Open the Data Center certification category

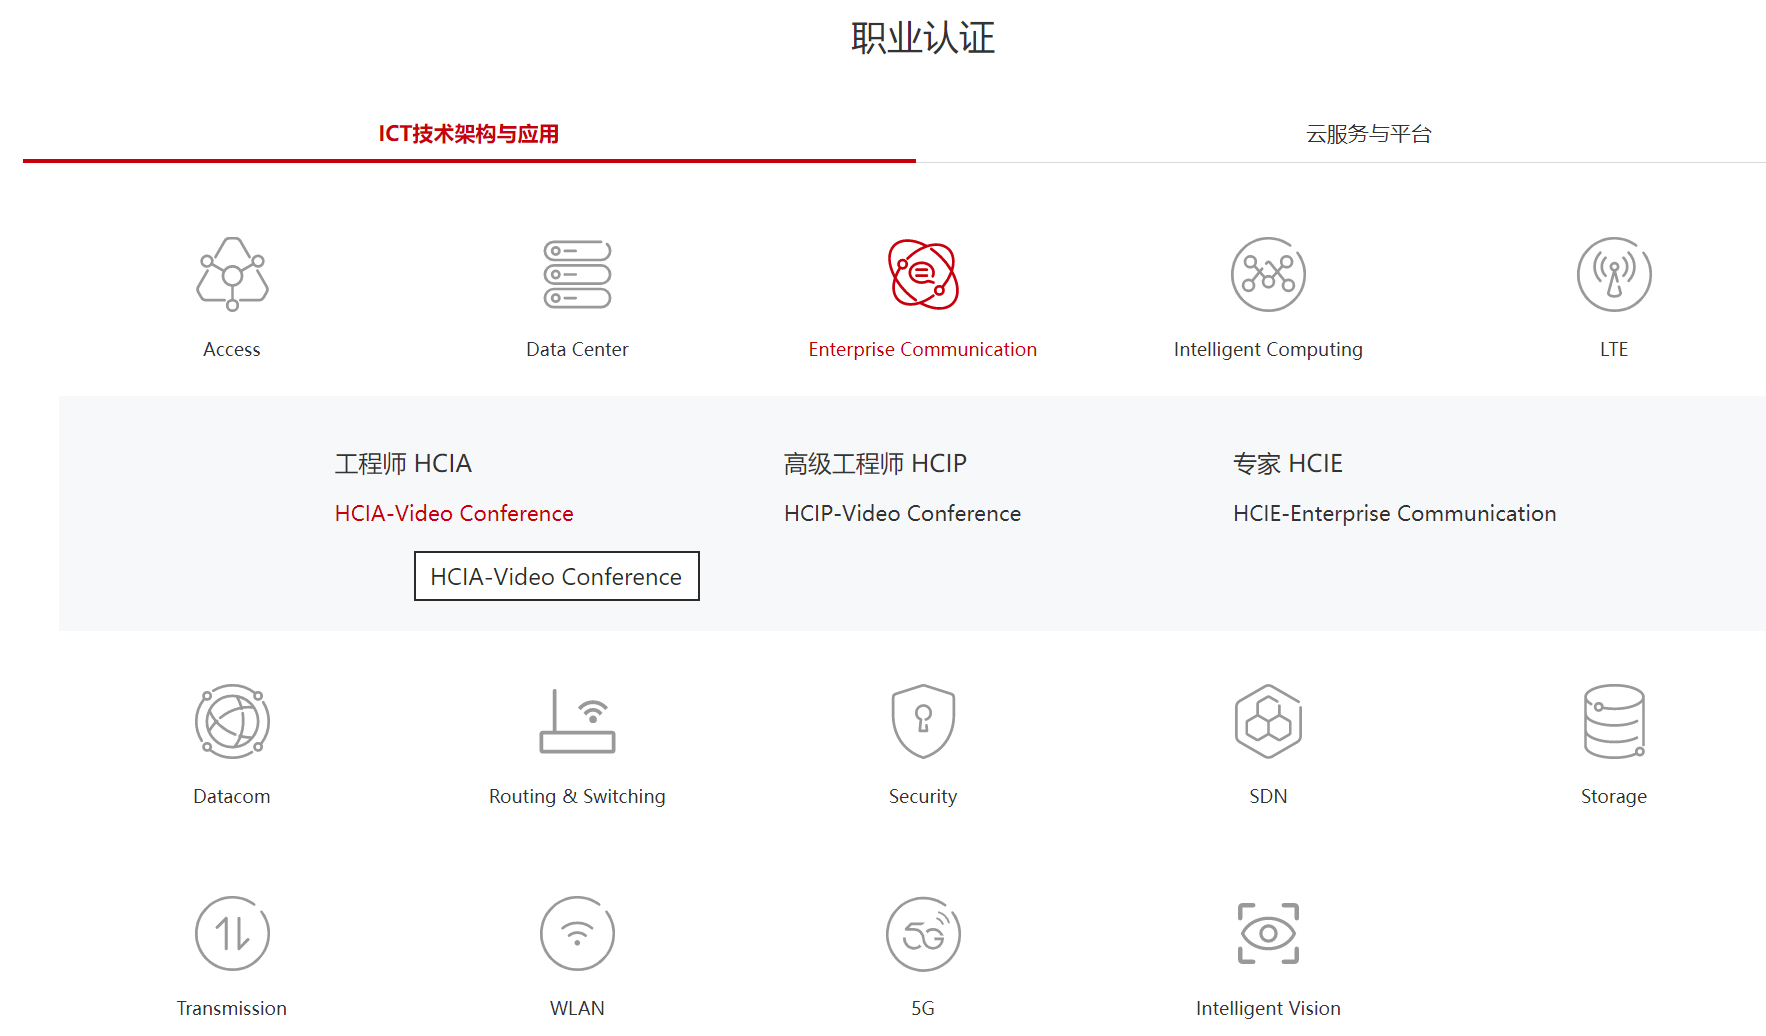click(577, 274)
